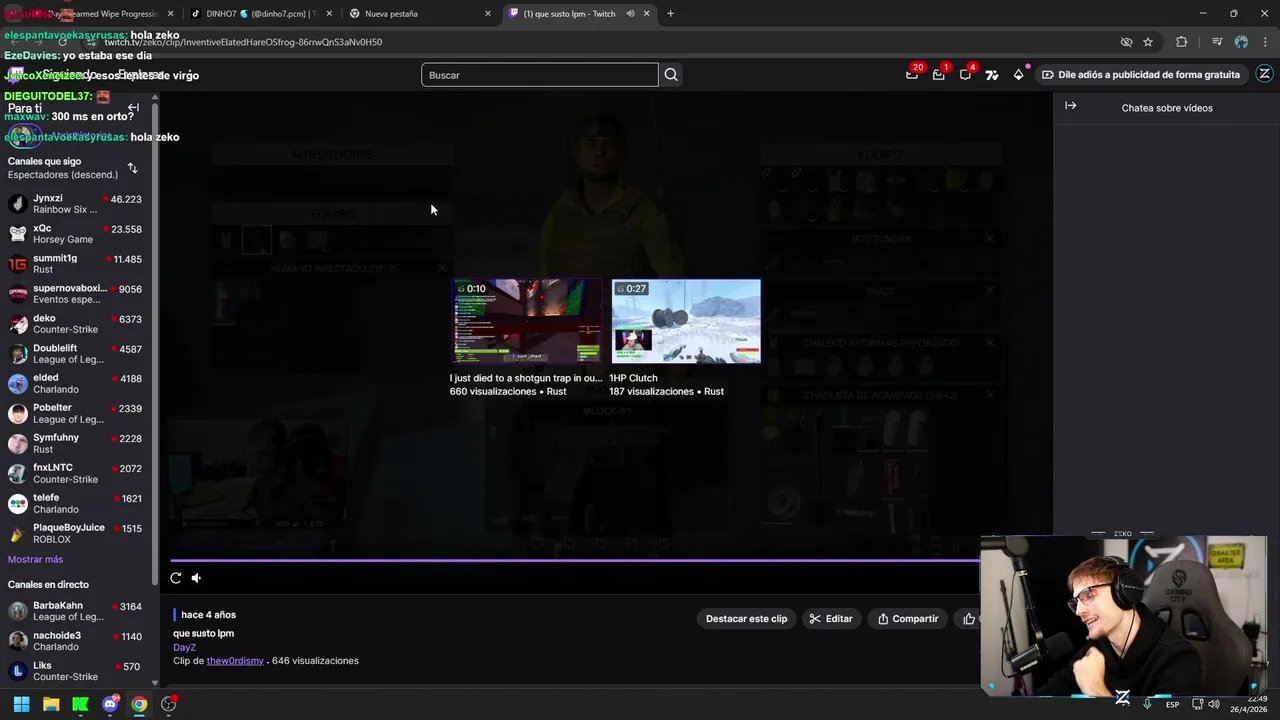Open deko channel in sidebar
This screenshot has height=720, width=1280.
click(x=76, y=324)
